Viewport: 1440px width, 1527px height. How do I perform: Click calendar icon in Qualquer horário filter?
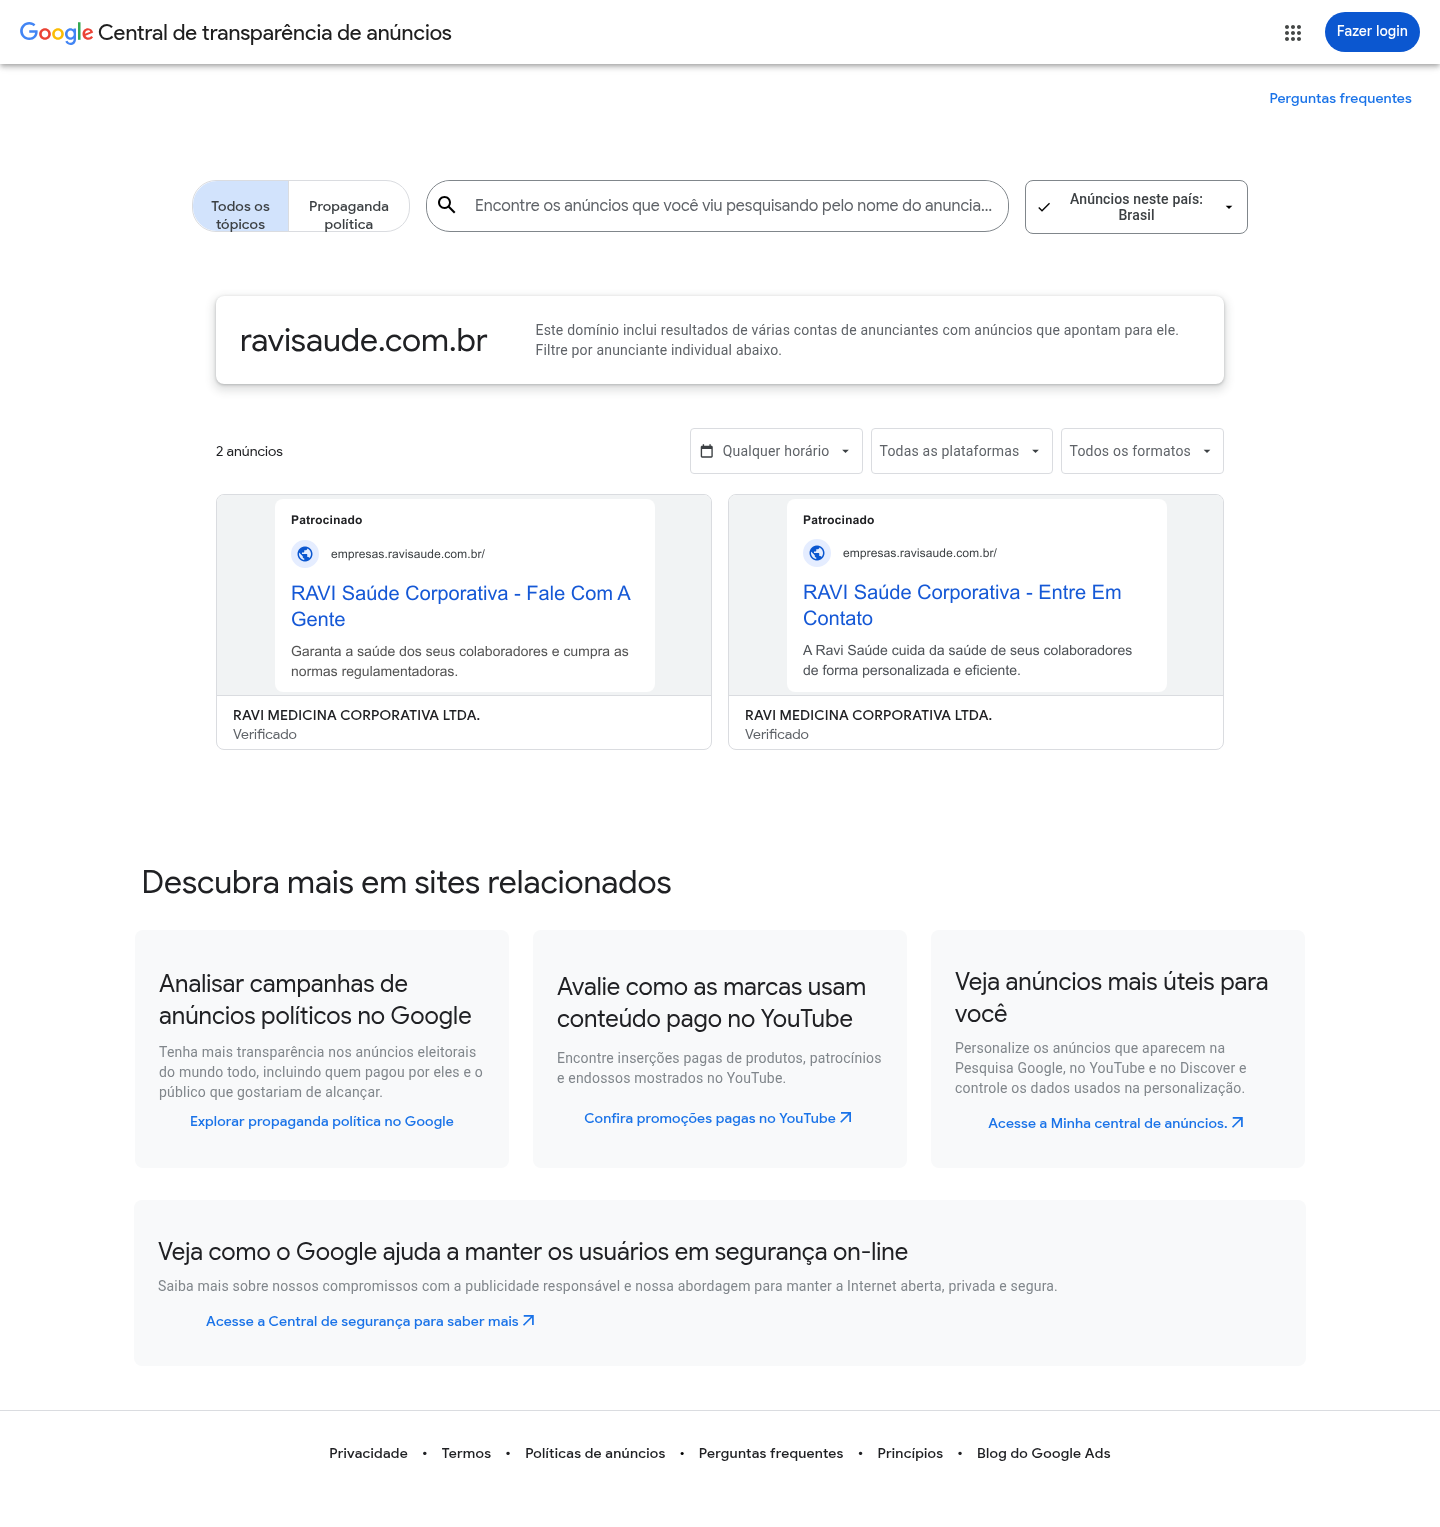click(707, 451)
